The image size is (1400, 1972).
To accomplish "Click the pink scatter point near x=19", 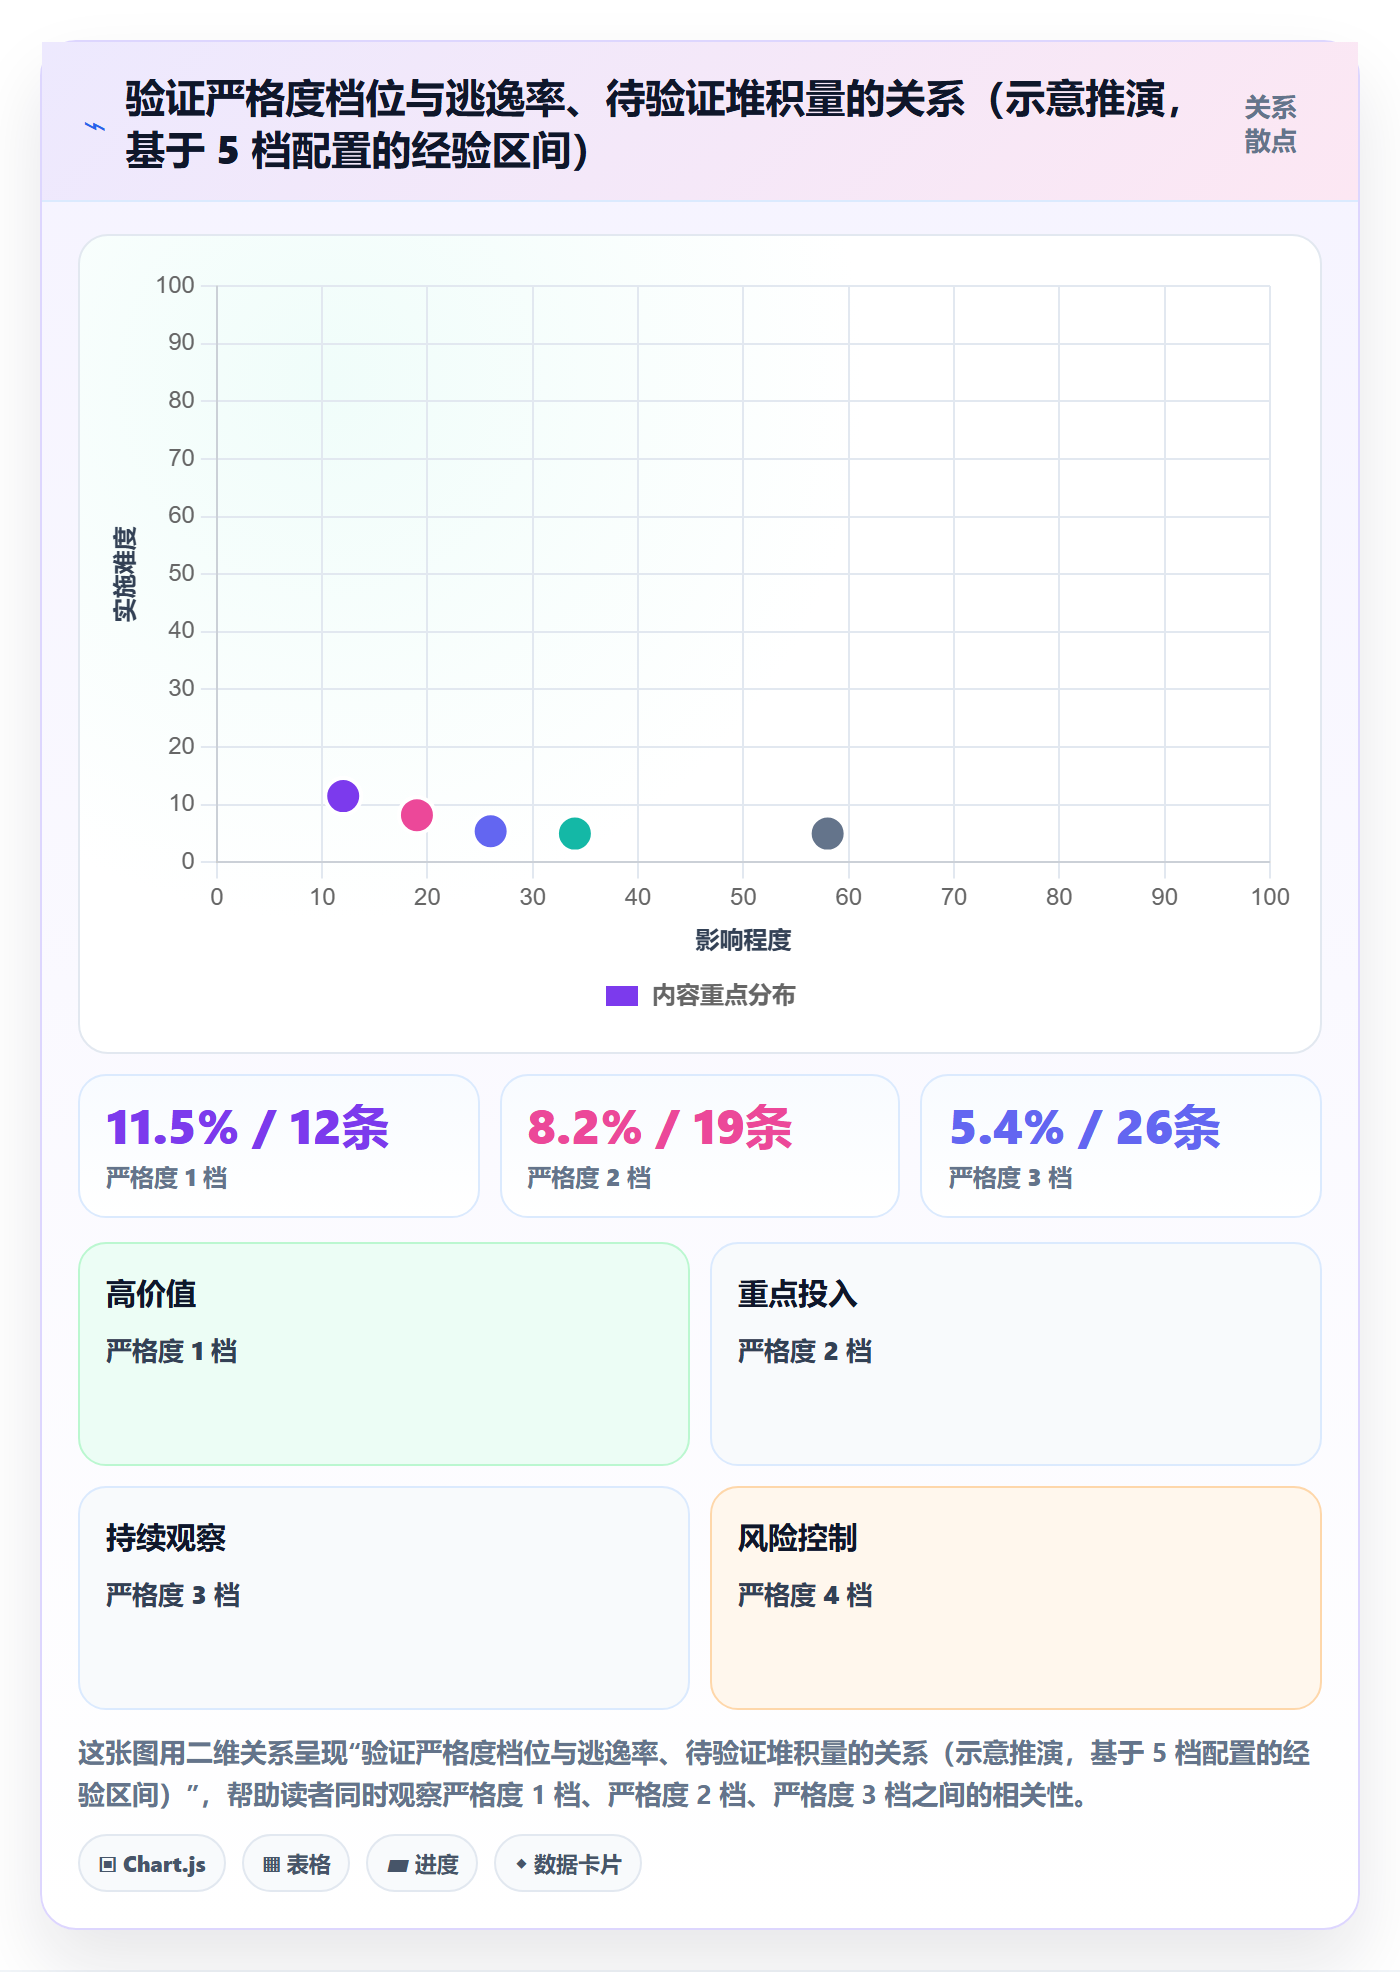I will coord(417,815).
